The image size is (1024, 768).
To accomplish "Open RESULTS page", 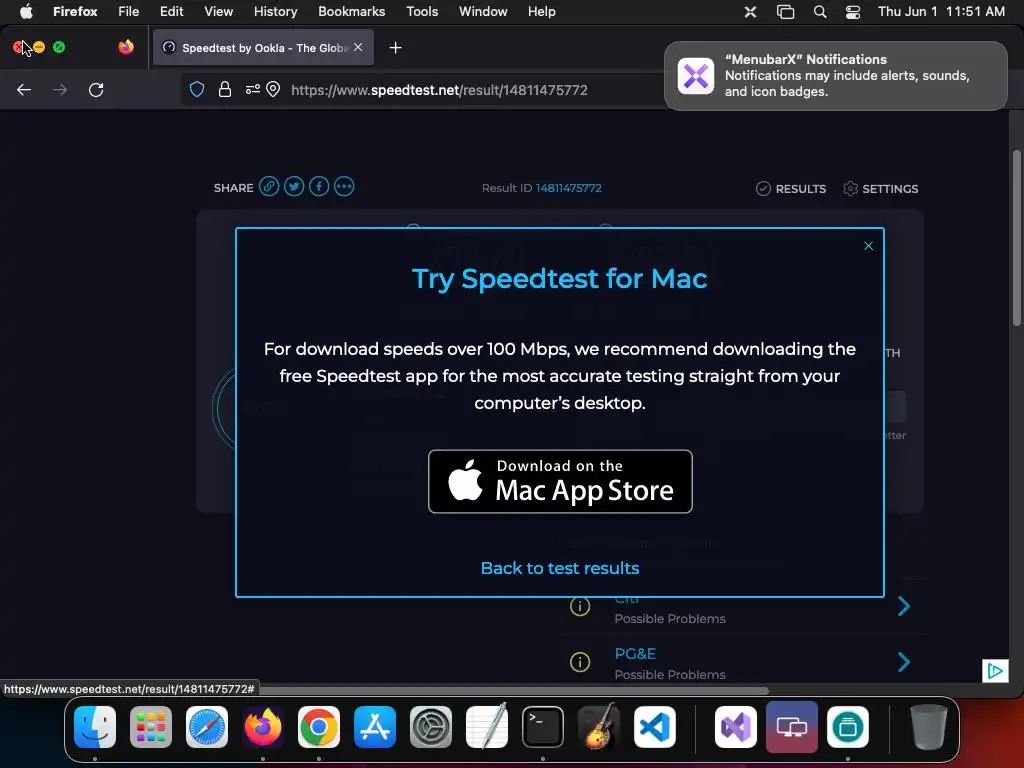I will (x=791, y=189).
